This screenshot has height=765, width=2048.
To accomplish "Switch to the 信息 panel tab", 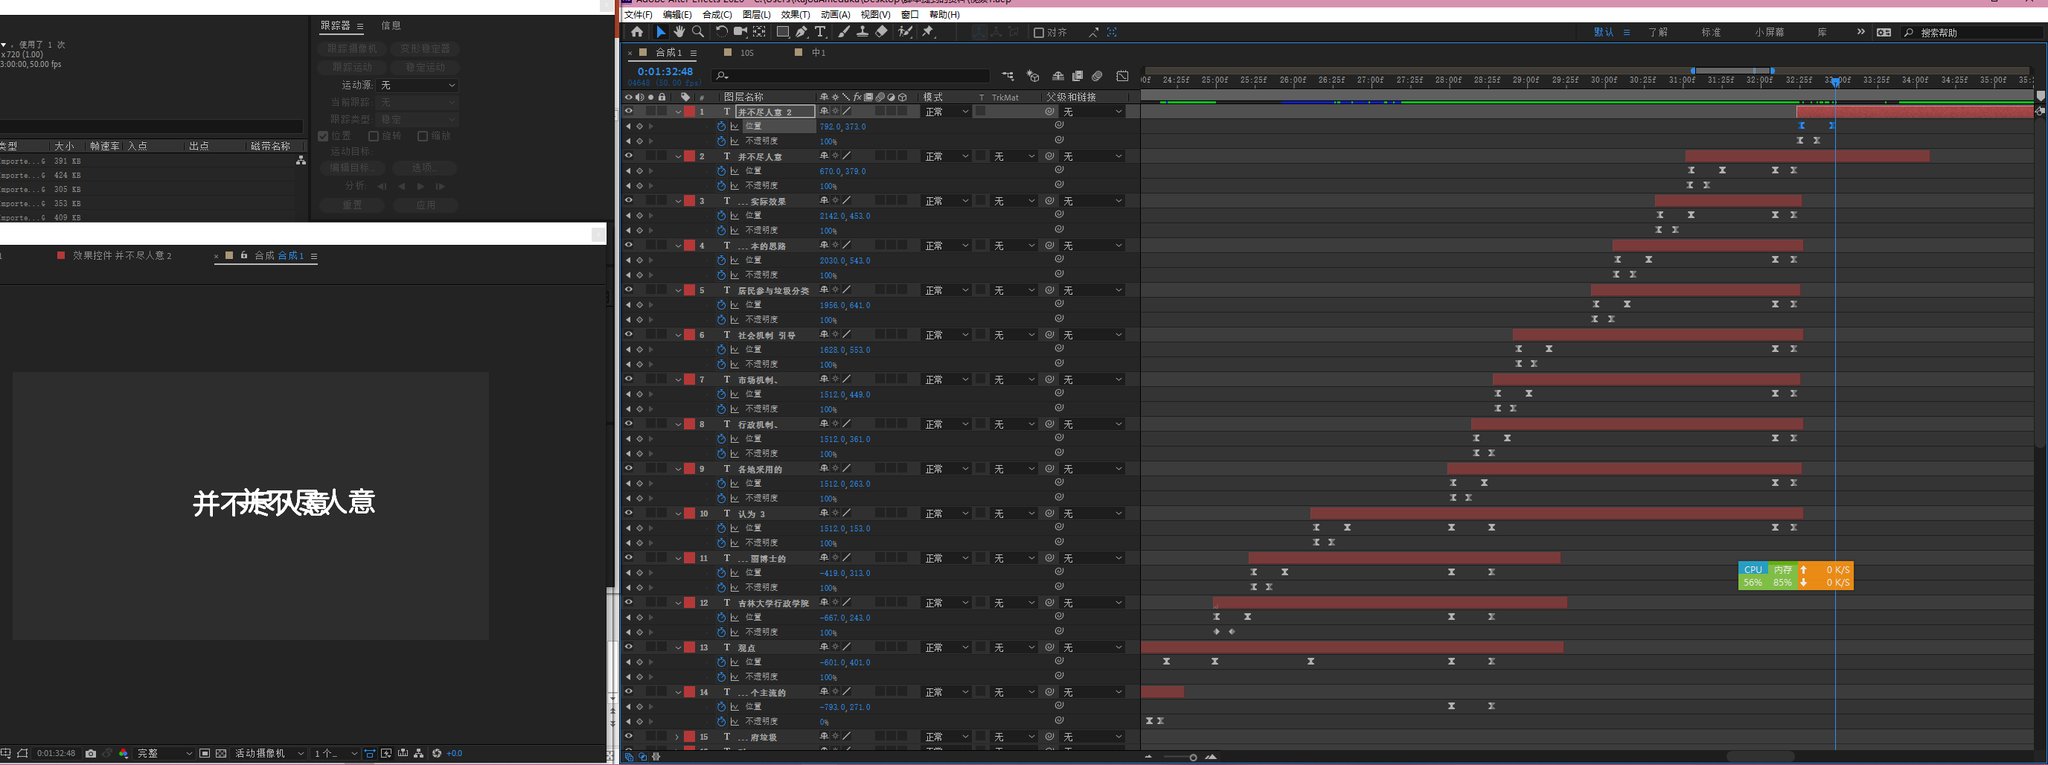I will pos(391,25).
